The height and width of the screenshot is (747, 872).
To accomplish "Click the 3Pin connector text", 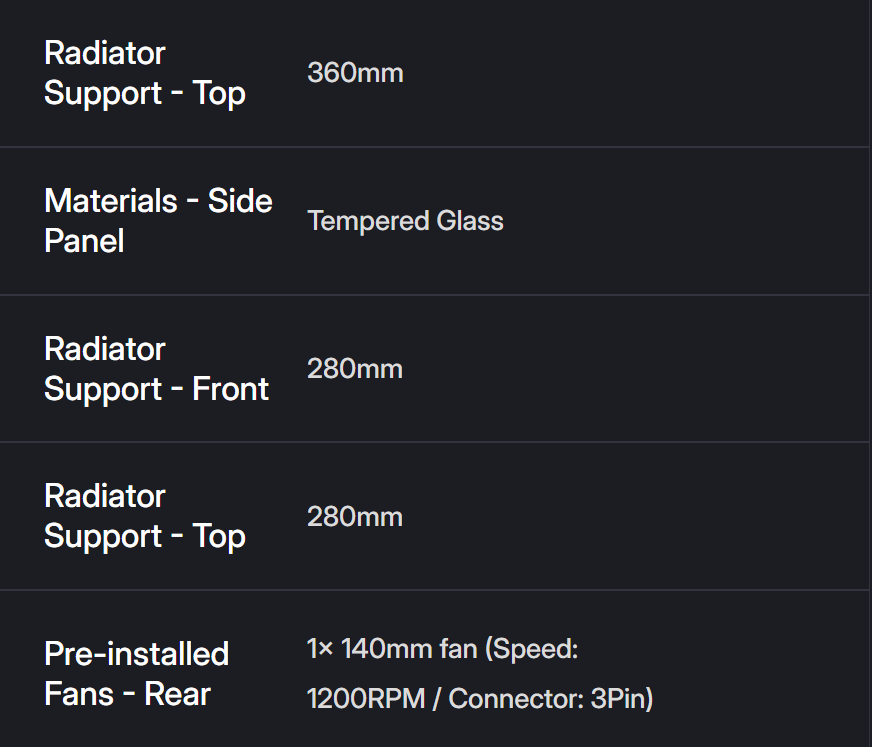I will click(621, 699).
